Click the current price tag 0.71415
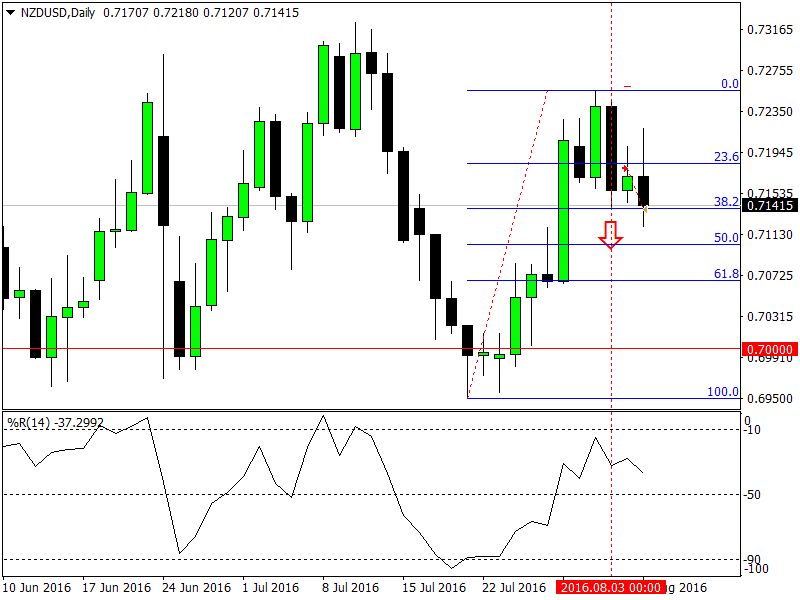The height and width of the screenshot is (600, 800). 770,206
